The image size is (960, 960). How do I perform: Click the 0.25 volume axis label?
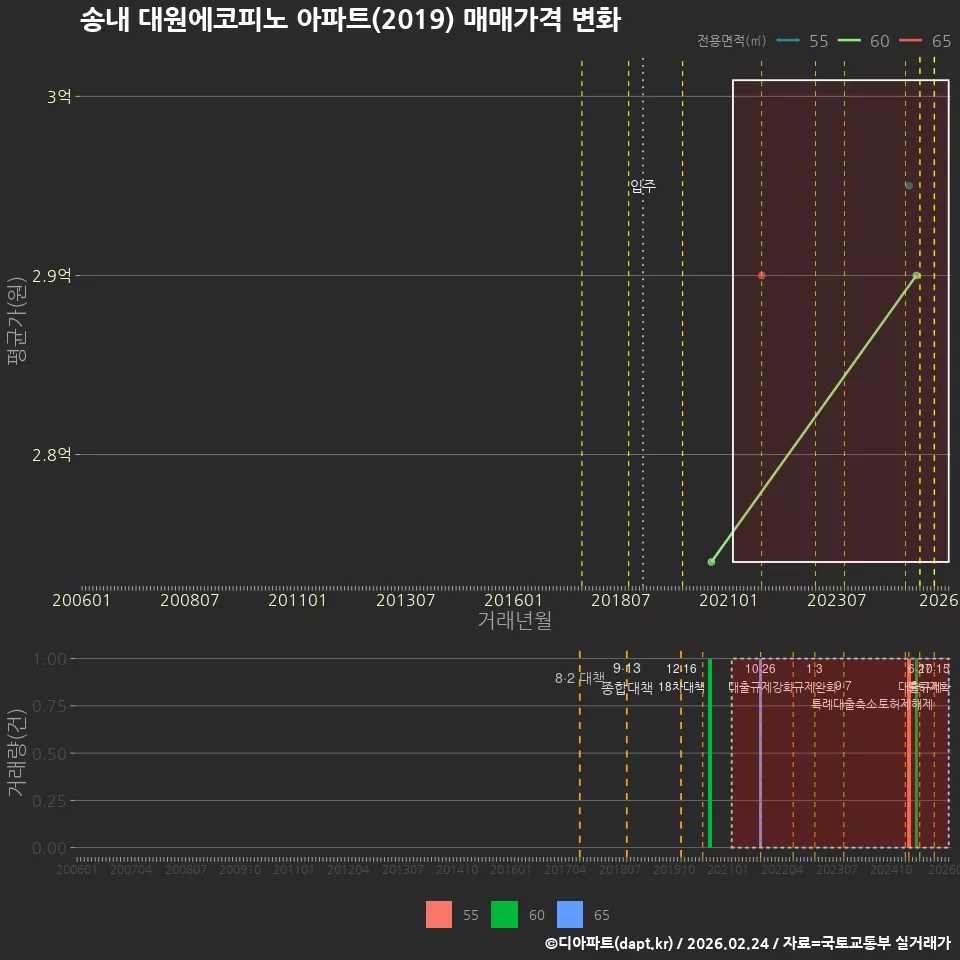pos(50,801)
